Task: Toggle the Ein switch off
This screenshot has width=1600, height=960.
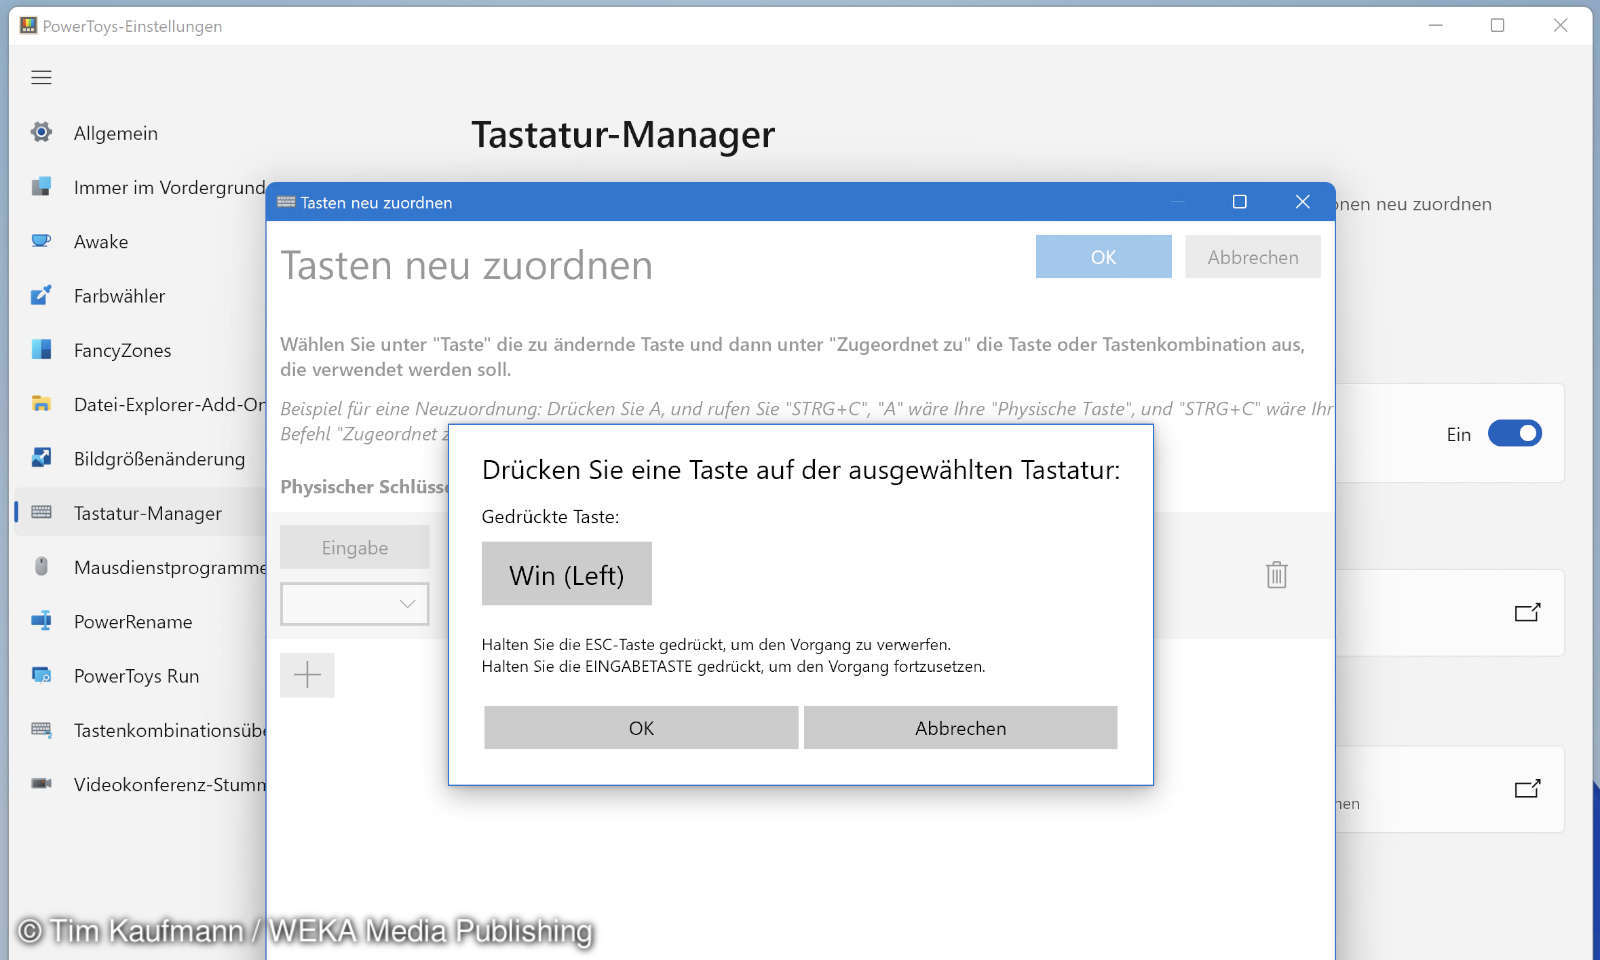Action: click(1515, 433)
